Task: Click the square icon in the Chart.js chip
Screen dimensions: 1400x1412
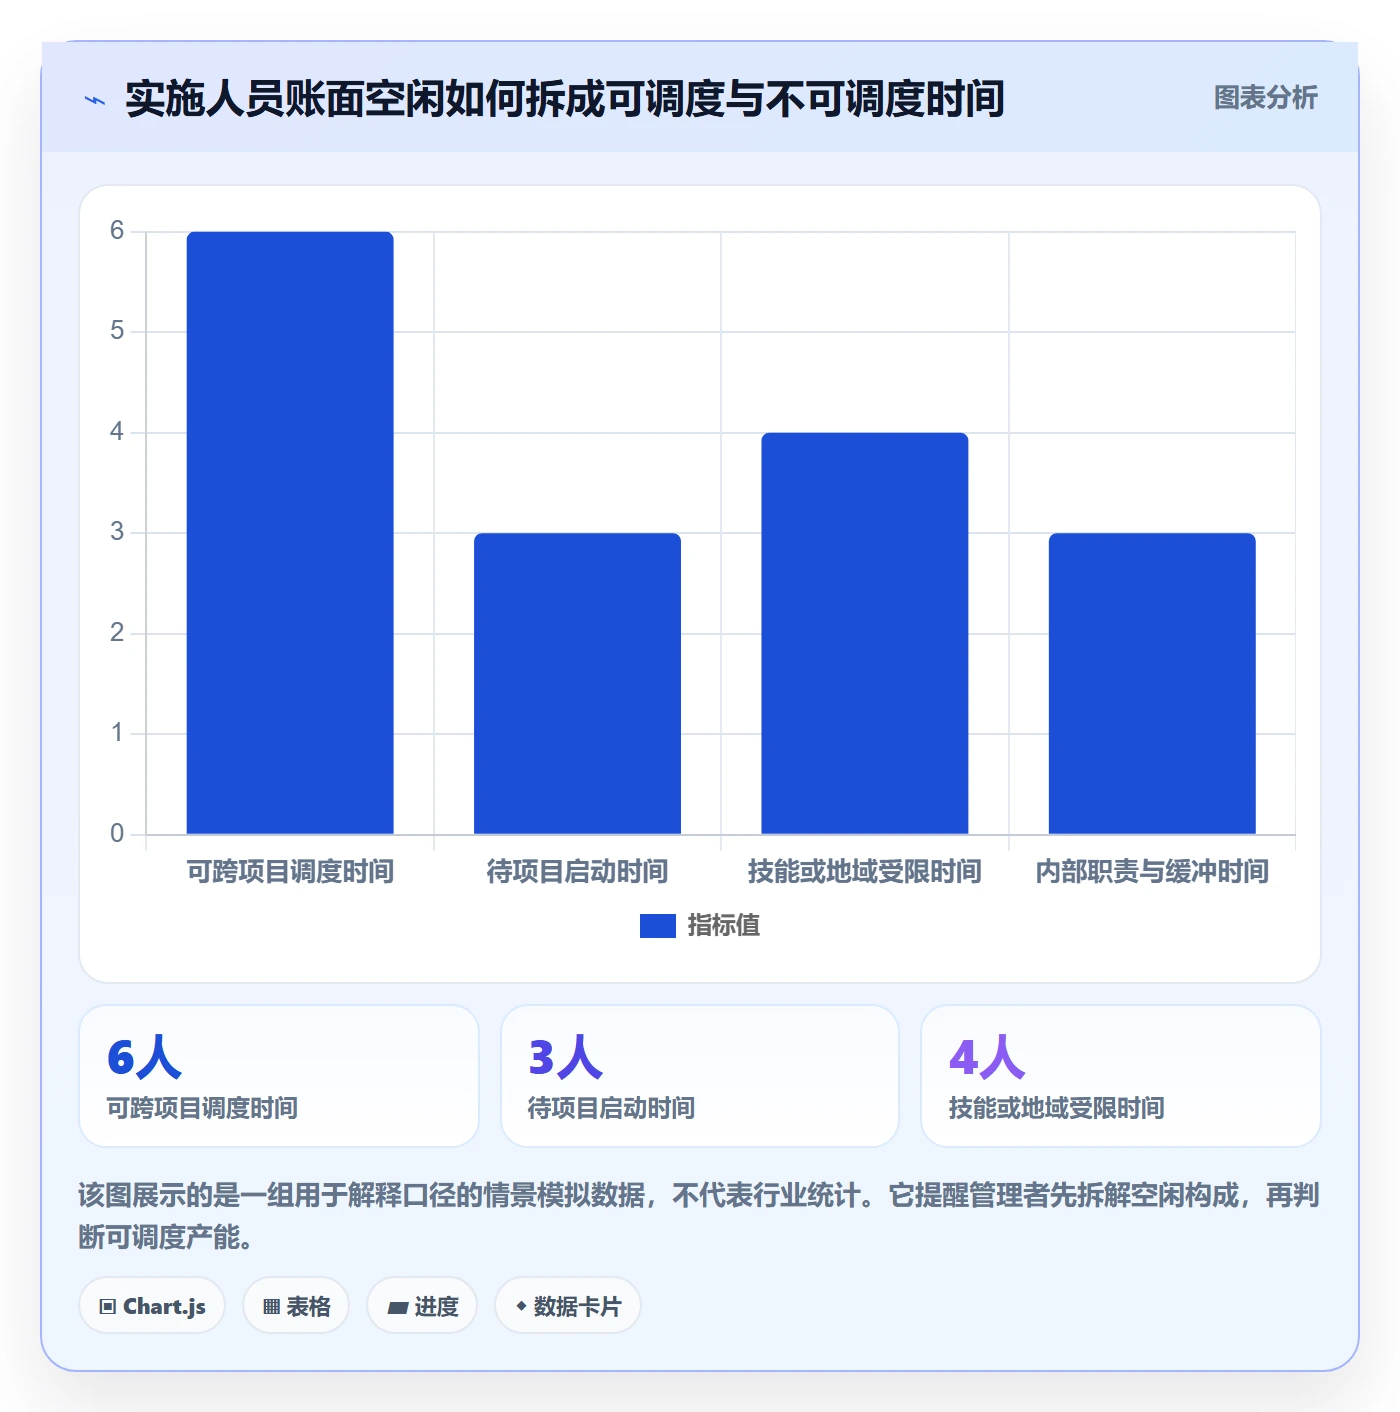Action: pyautogui.click(x=108, y=1307)
